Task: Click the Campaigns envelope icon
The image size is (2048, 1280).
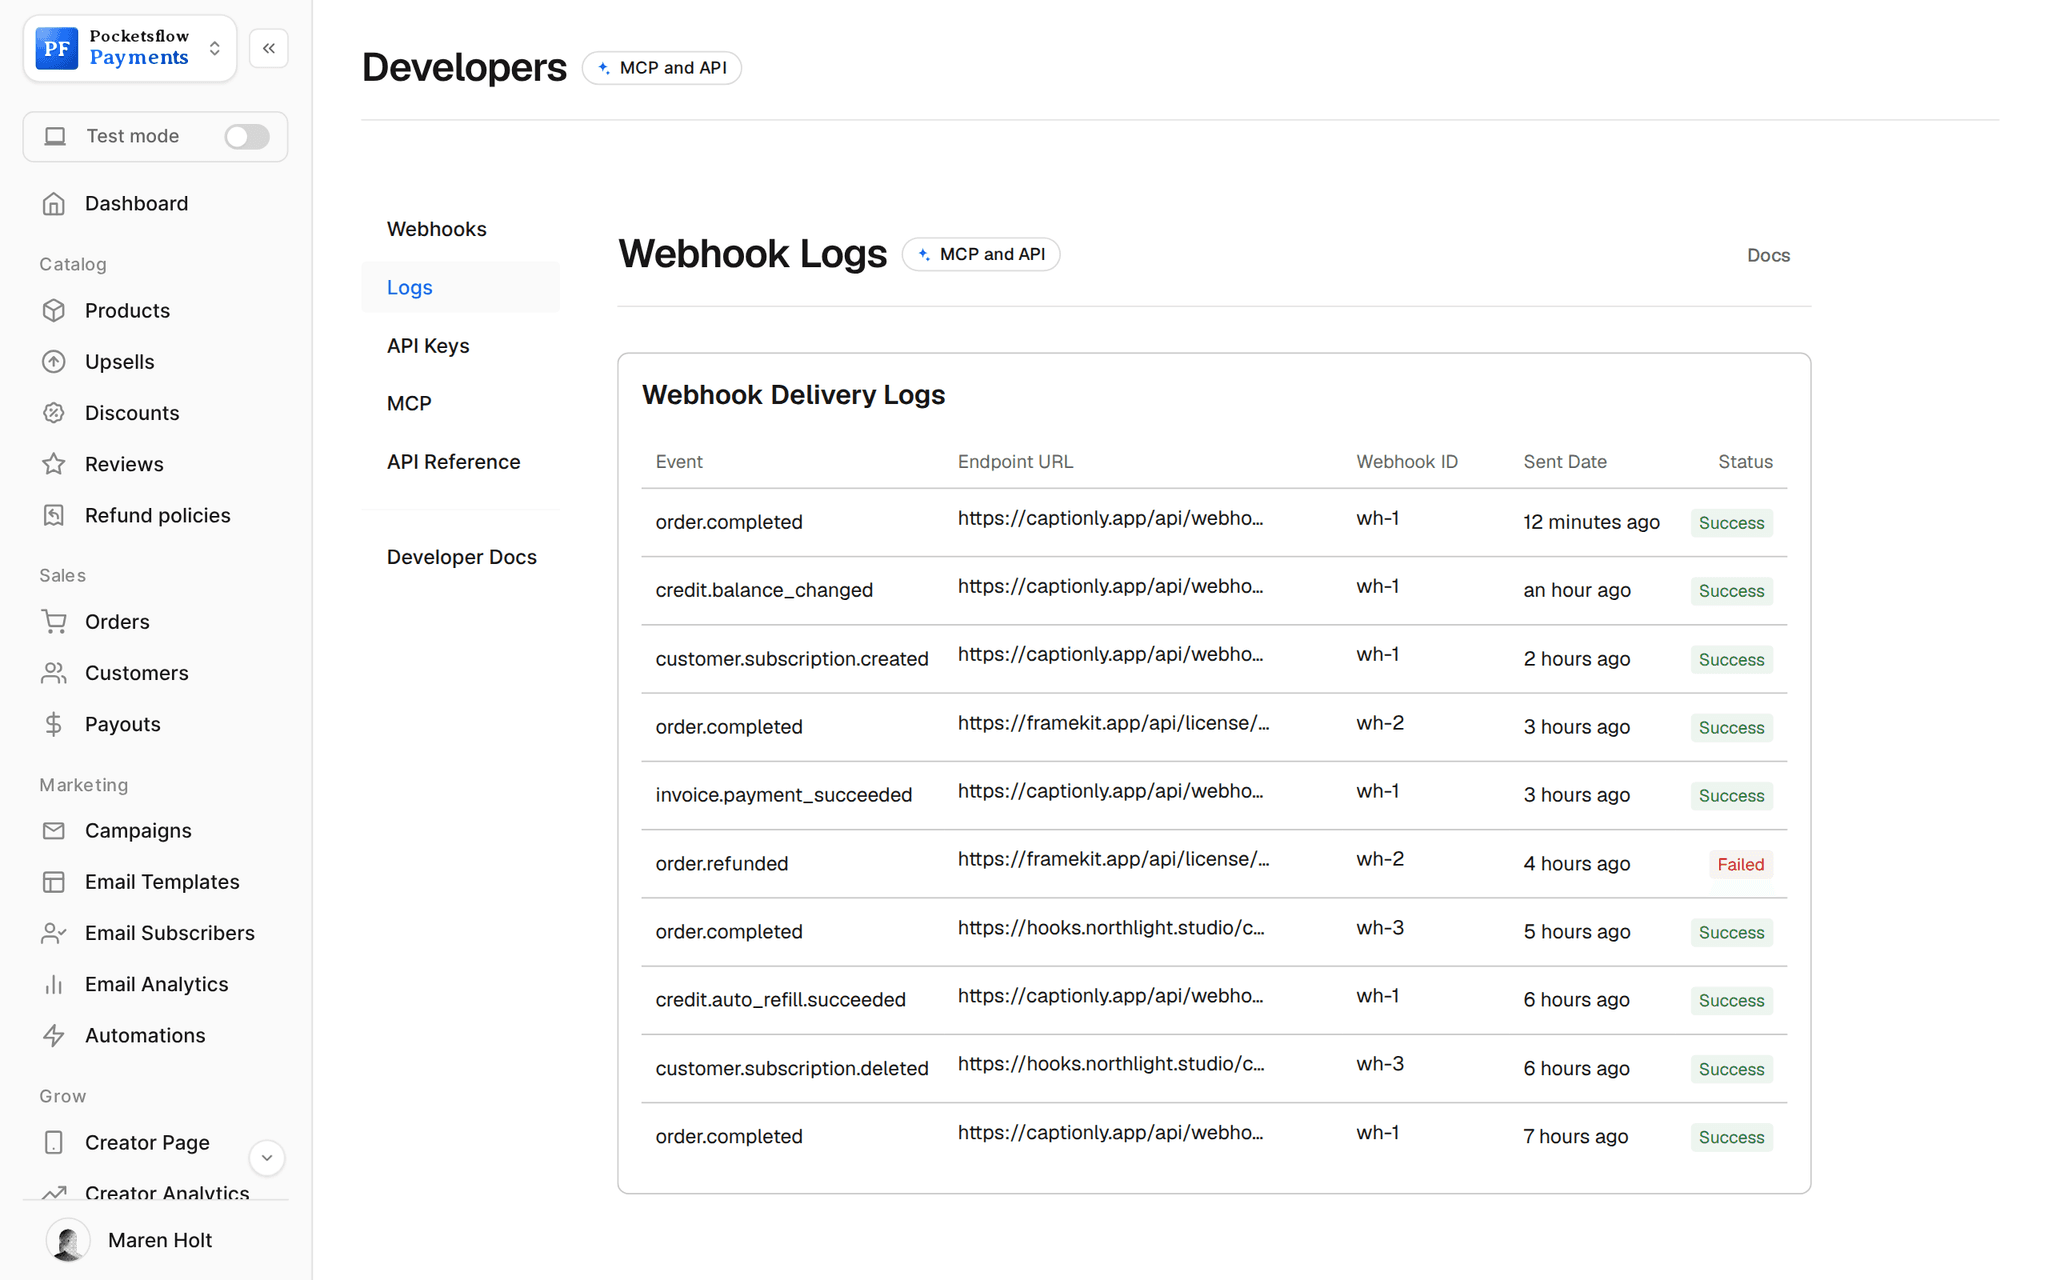Action: pyautogui.click(x=54, y=831)
